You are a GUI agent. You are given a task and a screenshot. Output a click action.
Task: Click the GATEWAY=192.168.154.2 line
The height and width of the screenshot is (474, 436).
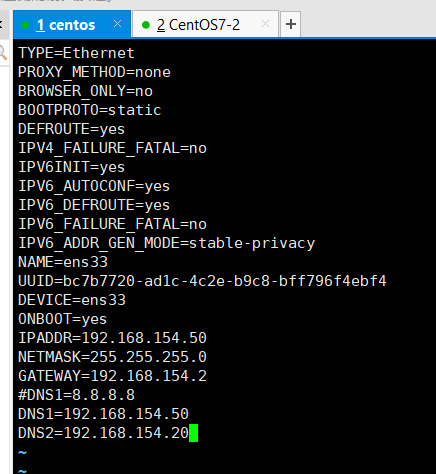(x=112, y=376)
